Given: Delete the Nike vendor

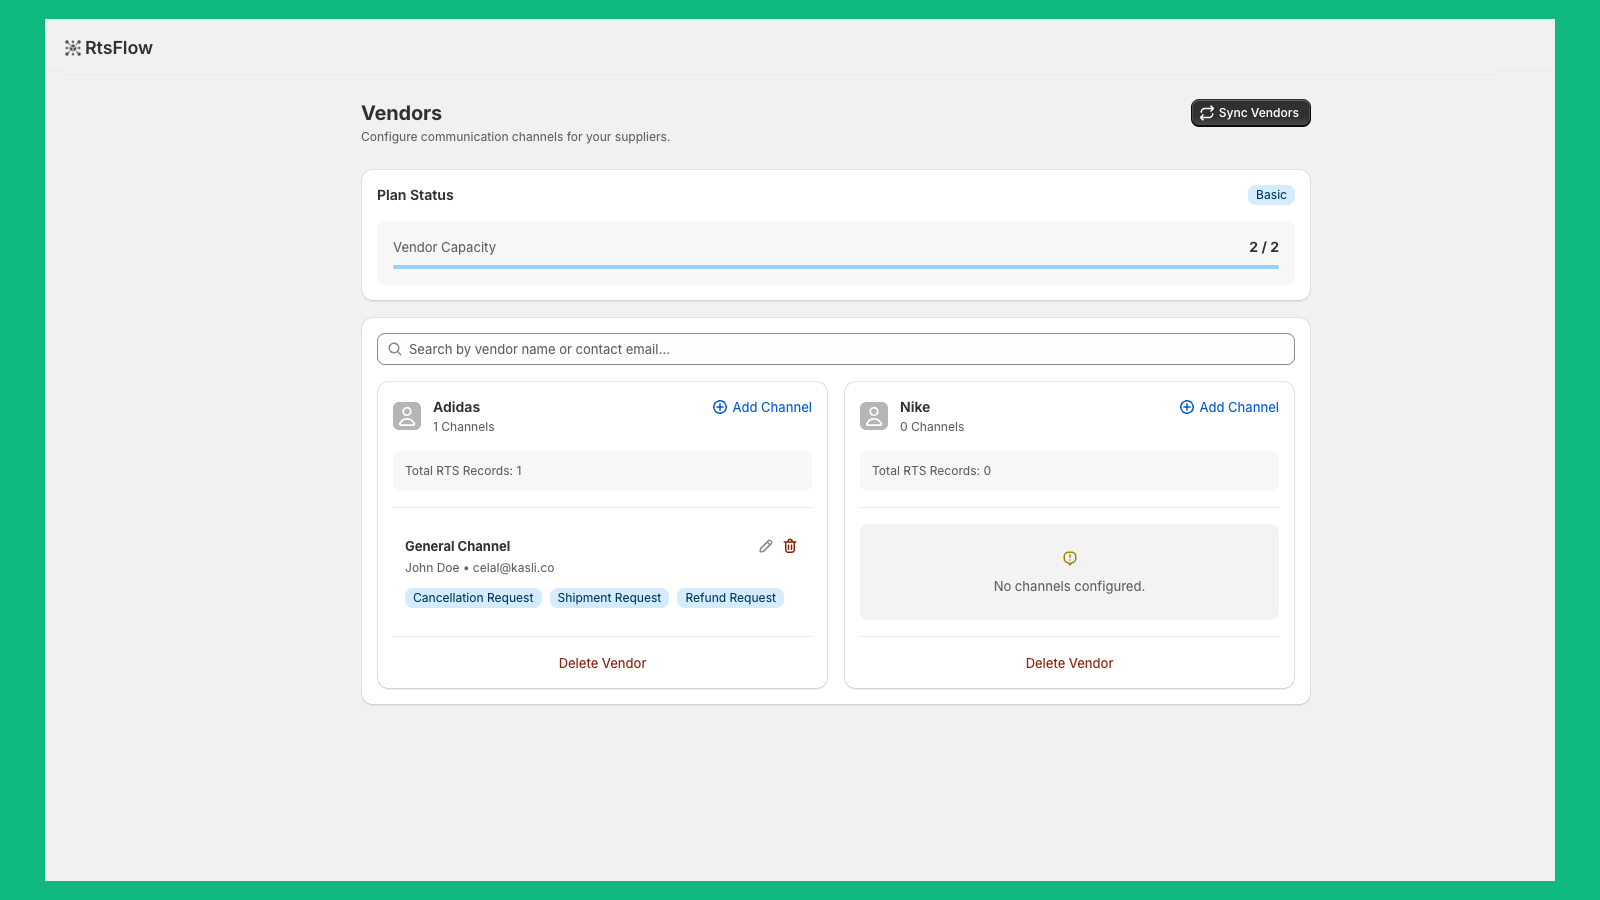Looking at the screenshot, I should tap(1069, 663).
